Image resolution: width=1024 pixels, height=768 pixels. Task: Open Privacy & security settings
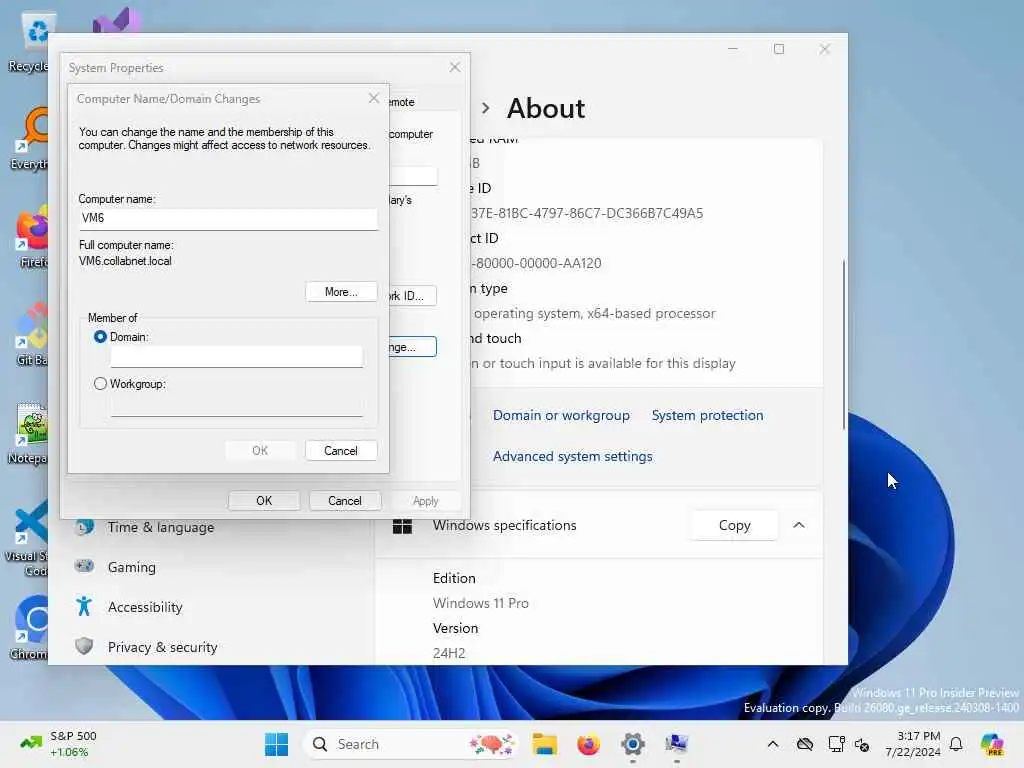pos(162,647)
